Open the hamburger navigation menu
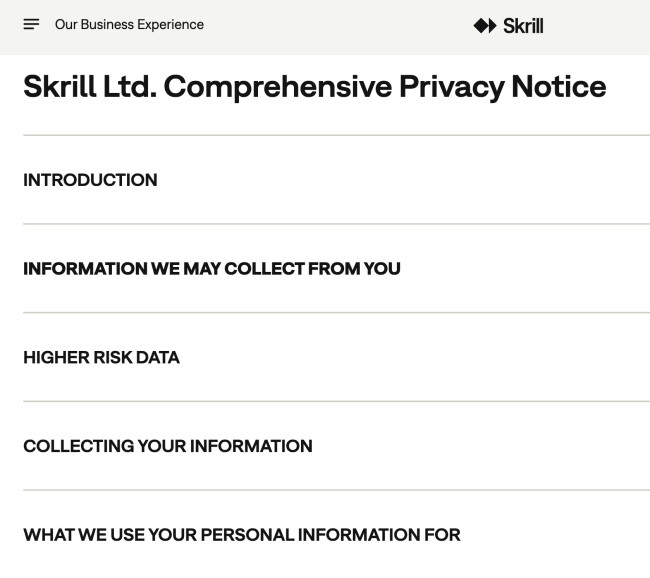 pyautogui.click(x=31, y=24)
